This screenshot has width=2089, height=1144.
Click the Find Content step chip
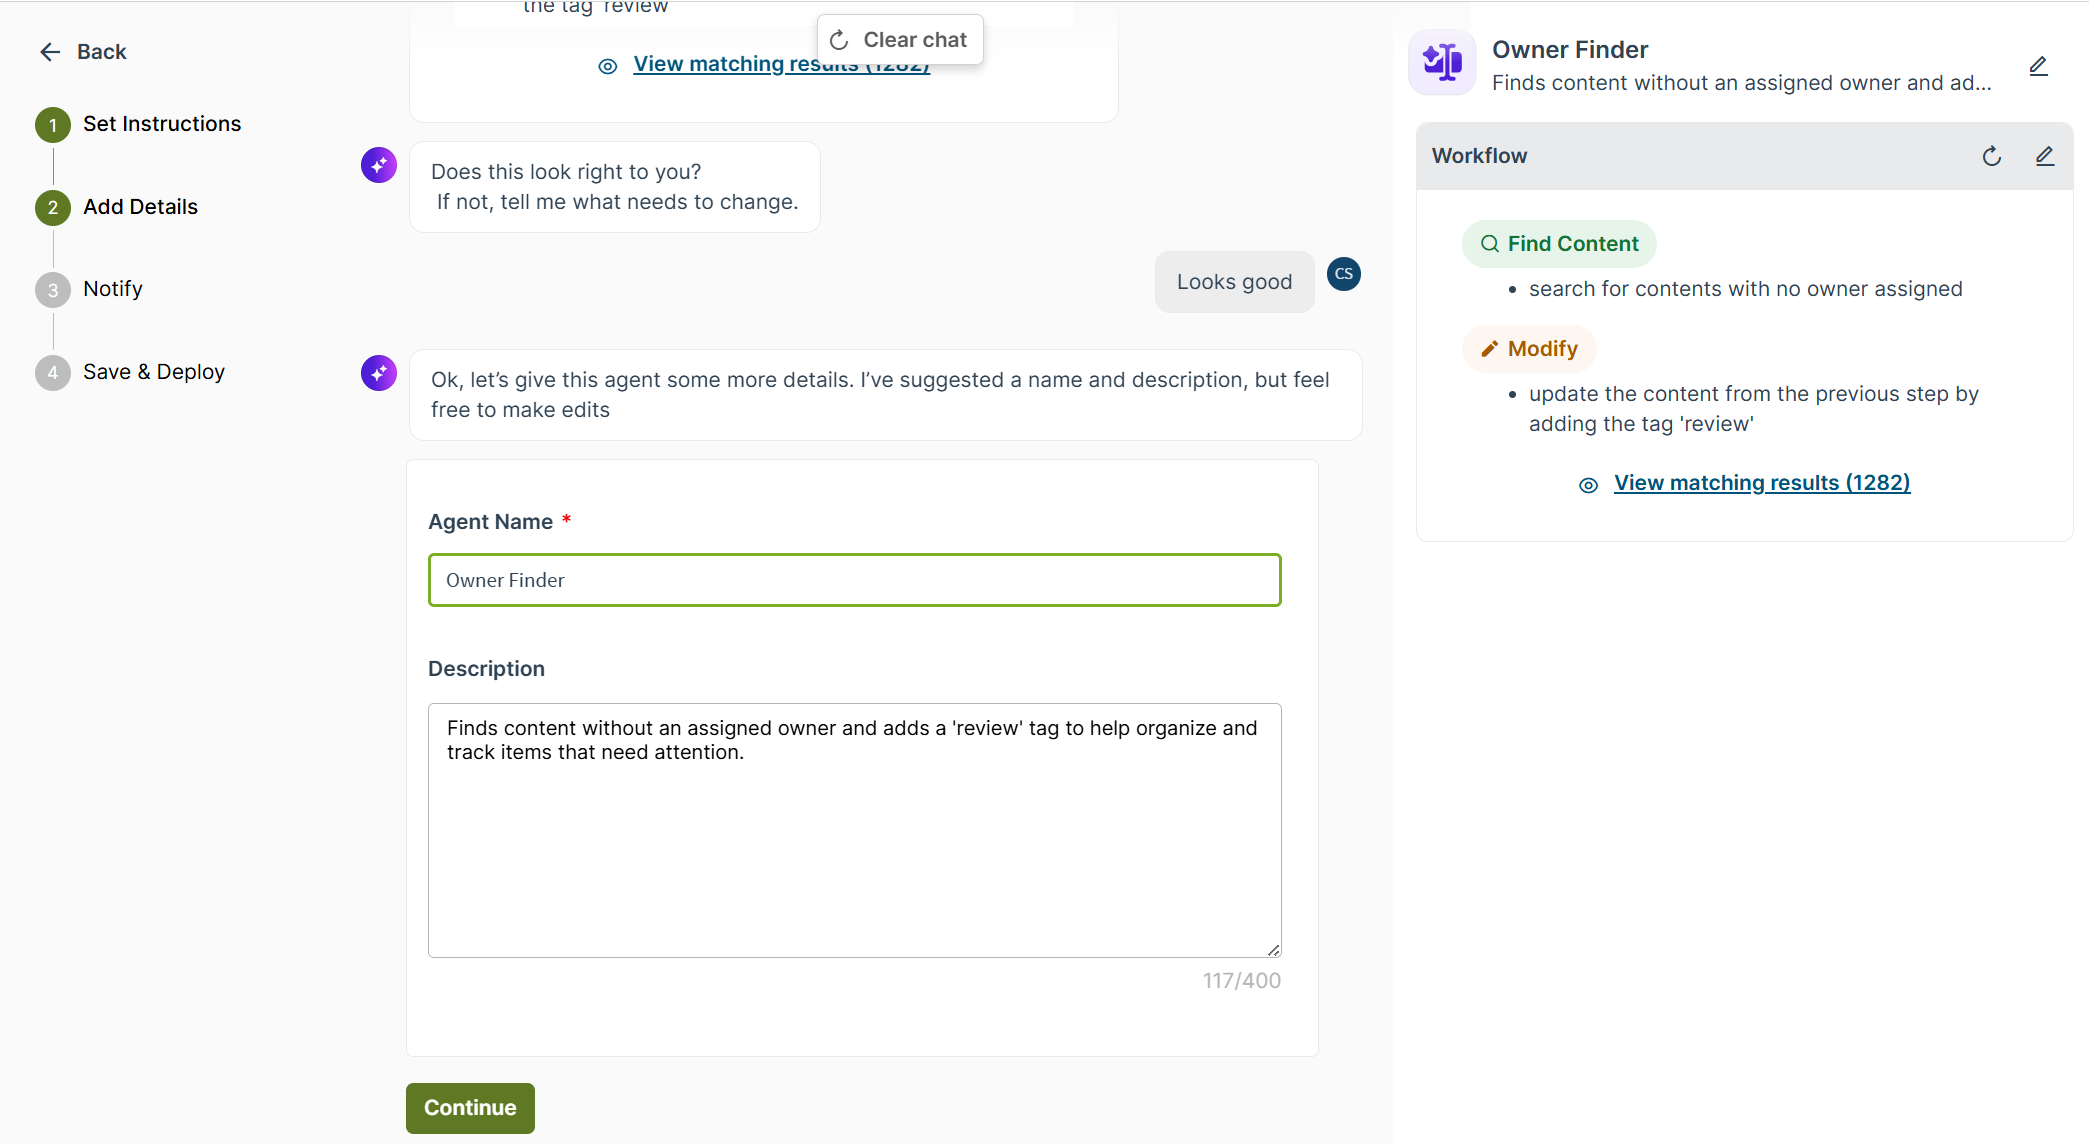1559,244
